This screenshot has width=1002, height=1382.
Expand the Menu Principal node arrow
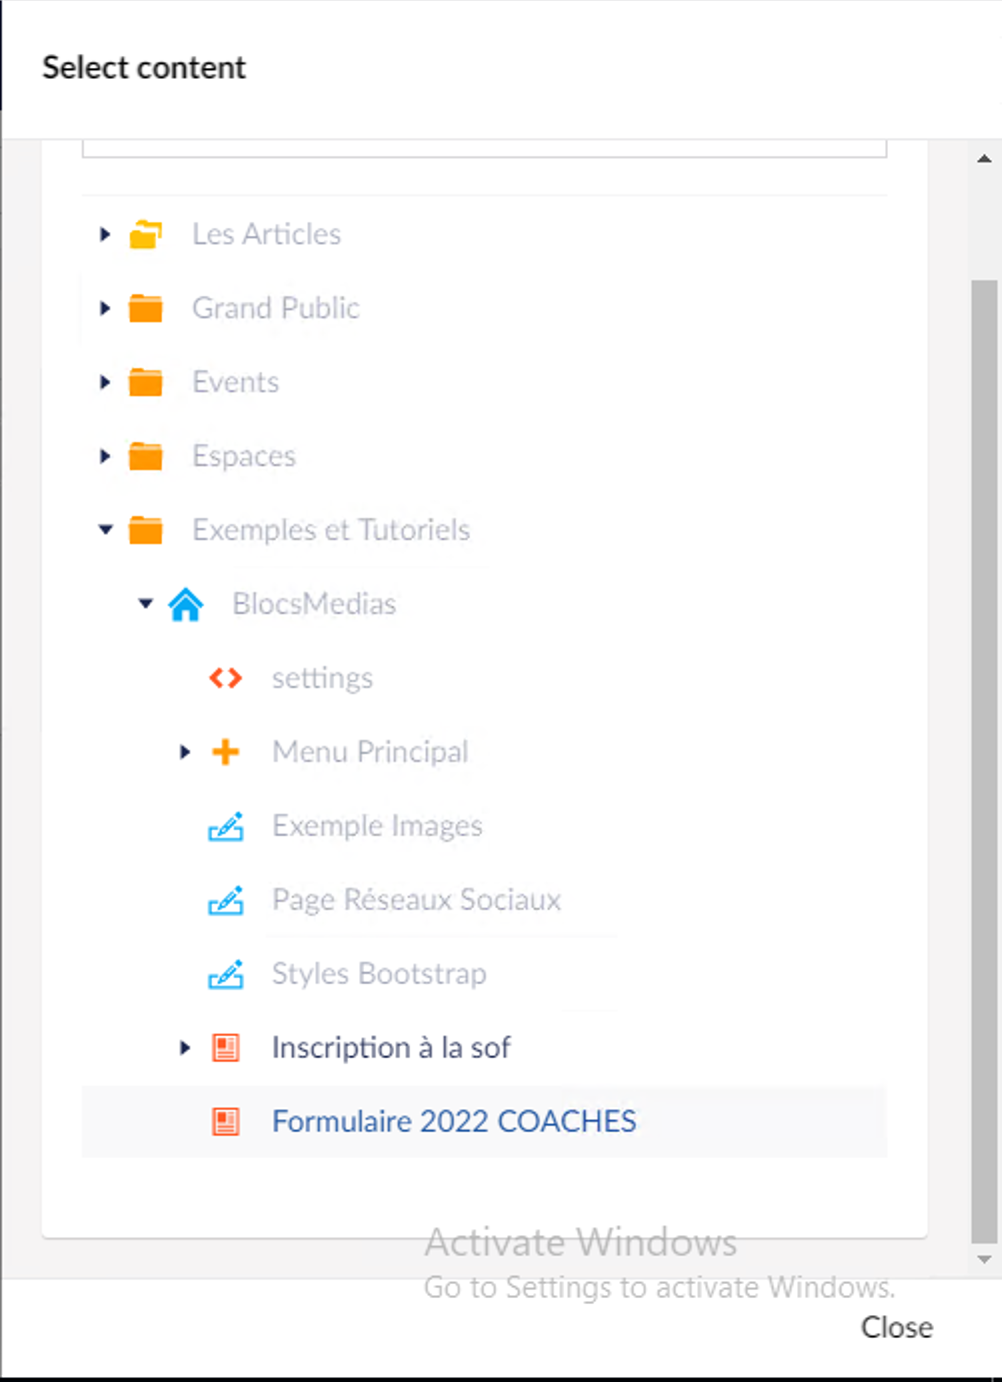click(185, 752)
